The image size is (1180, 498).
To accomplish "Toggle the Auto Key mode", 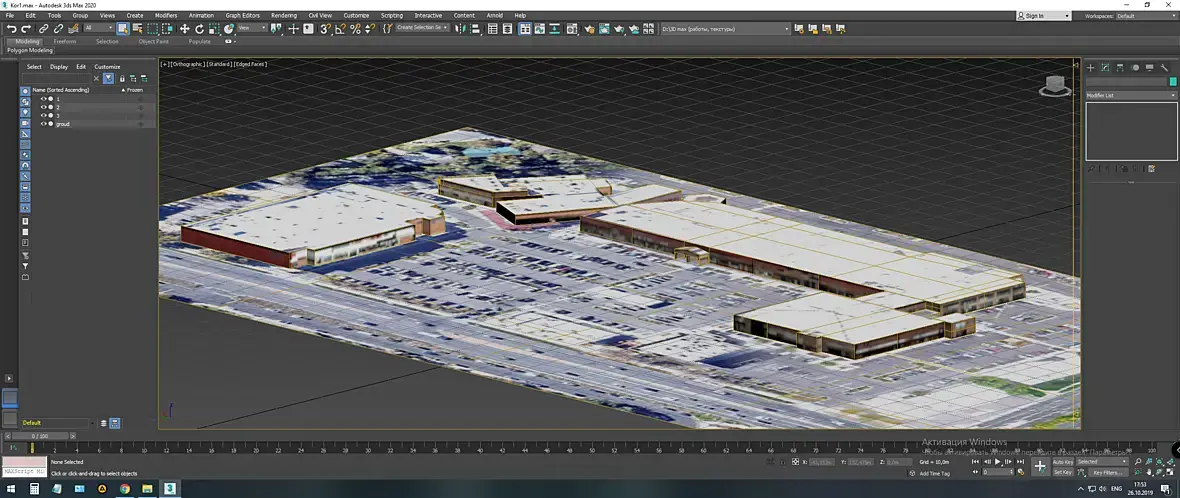I will point(1063,461).
